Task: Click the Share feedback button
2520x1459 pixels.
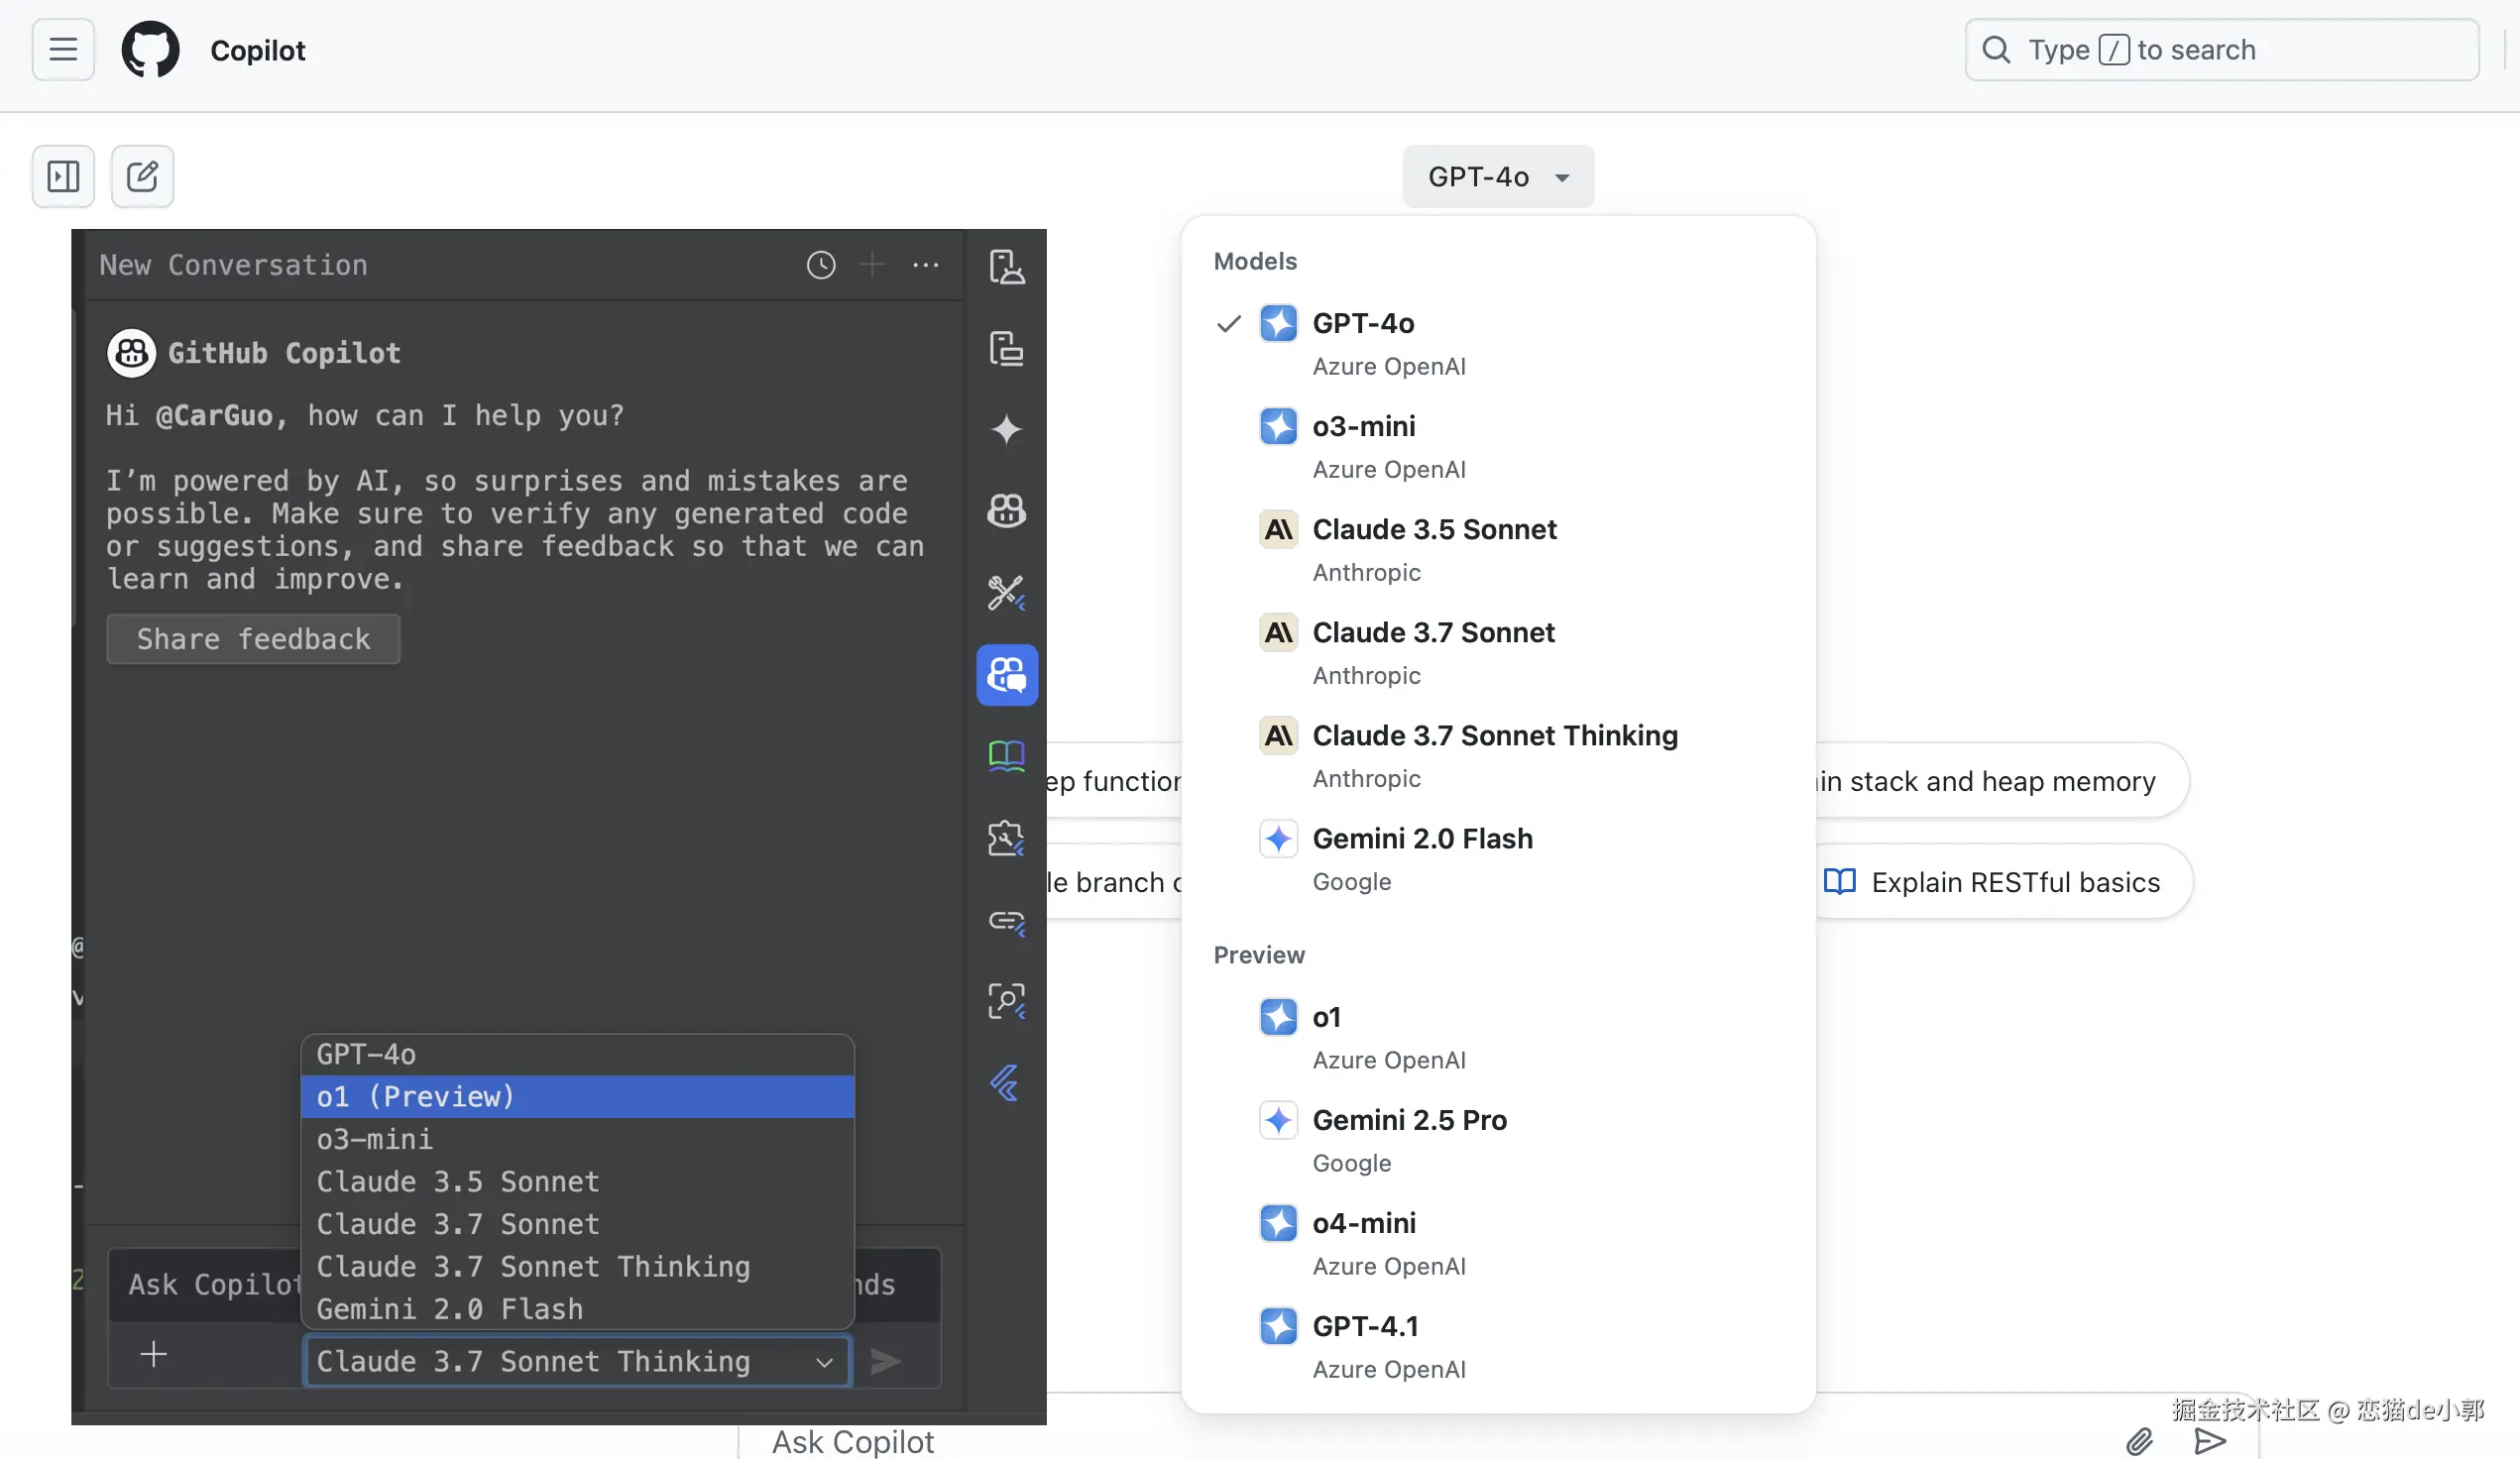Action: [x=253, y=639]
